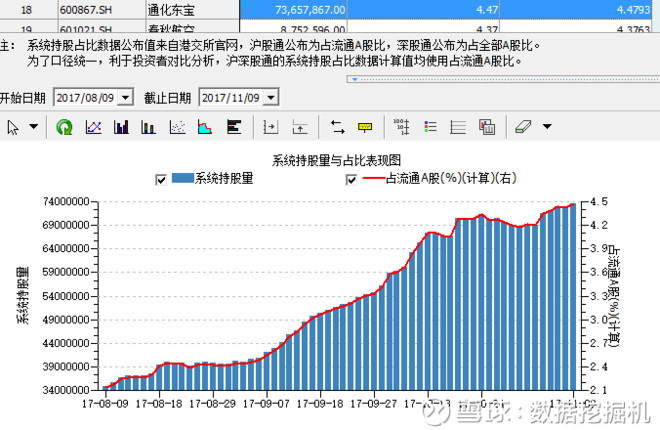The image size is (660, 430).
Task: Click the green refresh chart icon
Action: click(x=64, y=127)
